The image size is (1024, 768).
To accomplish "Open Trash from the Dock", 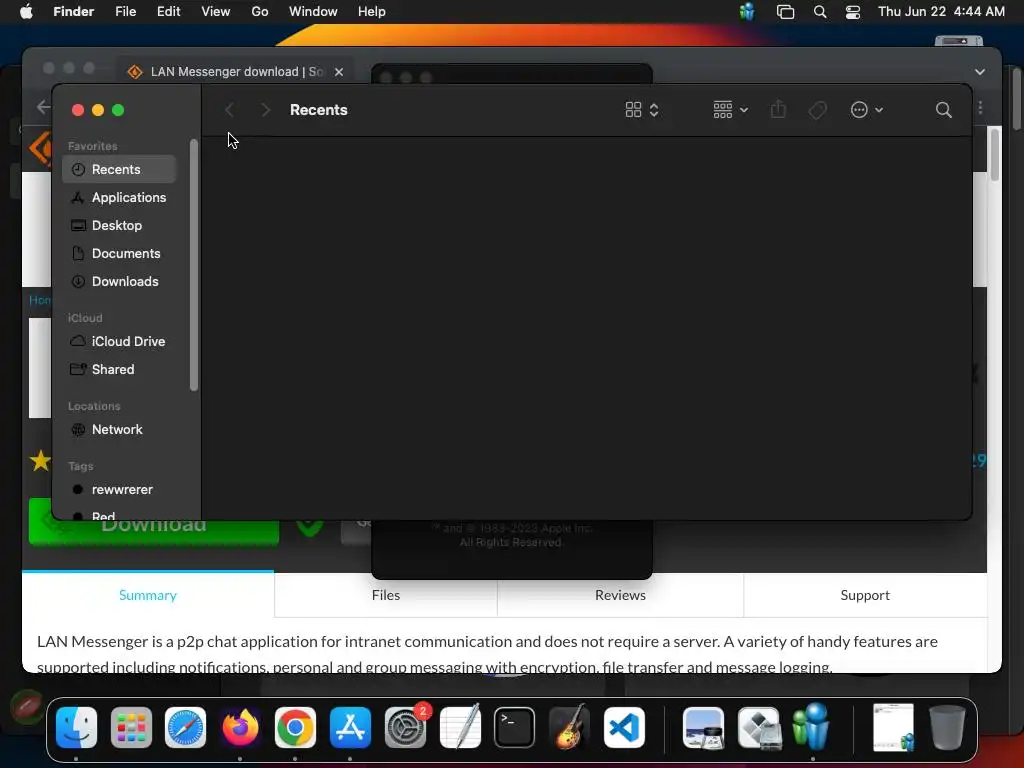I will point(947,728).
